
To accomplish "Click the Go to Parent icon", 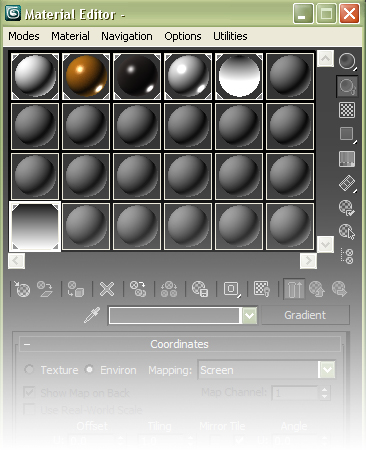I will [317, 289].
